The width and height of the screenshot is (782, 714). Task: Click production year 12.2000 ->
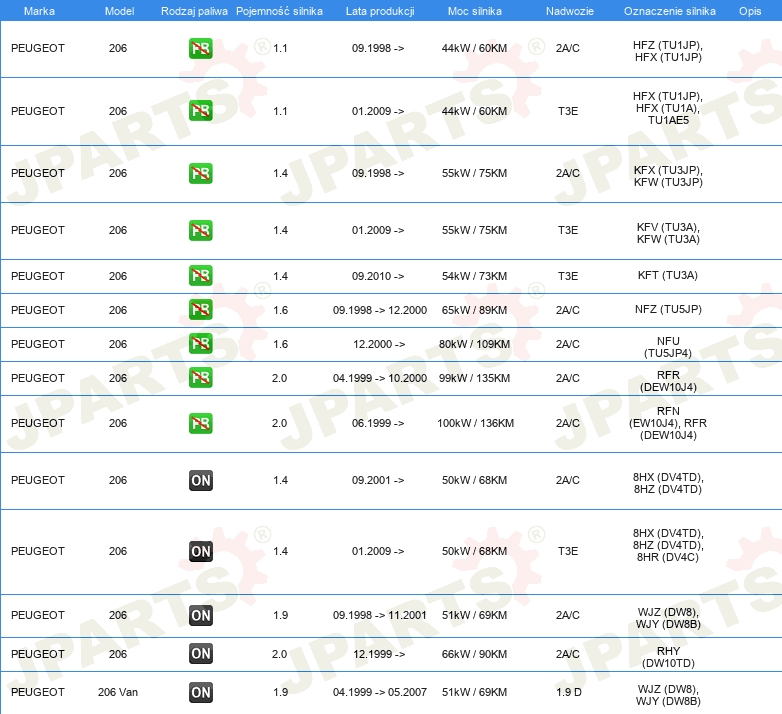pyautogui.click(x=379, y=344)
